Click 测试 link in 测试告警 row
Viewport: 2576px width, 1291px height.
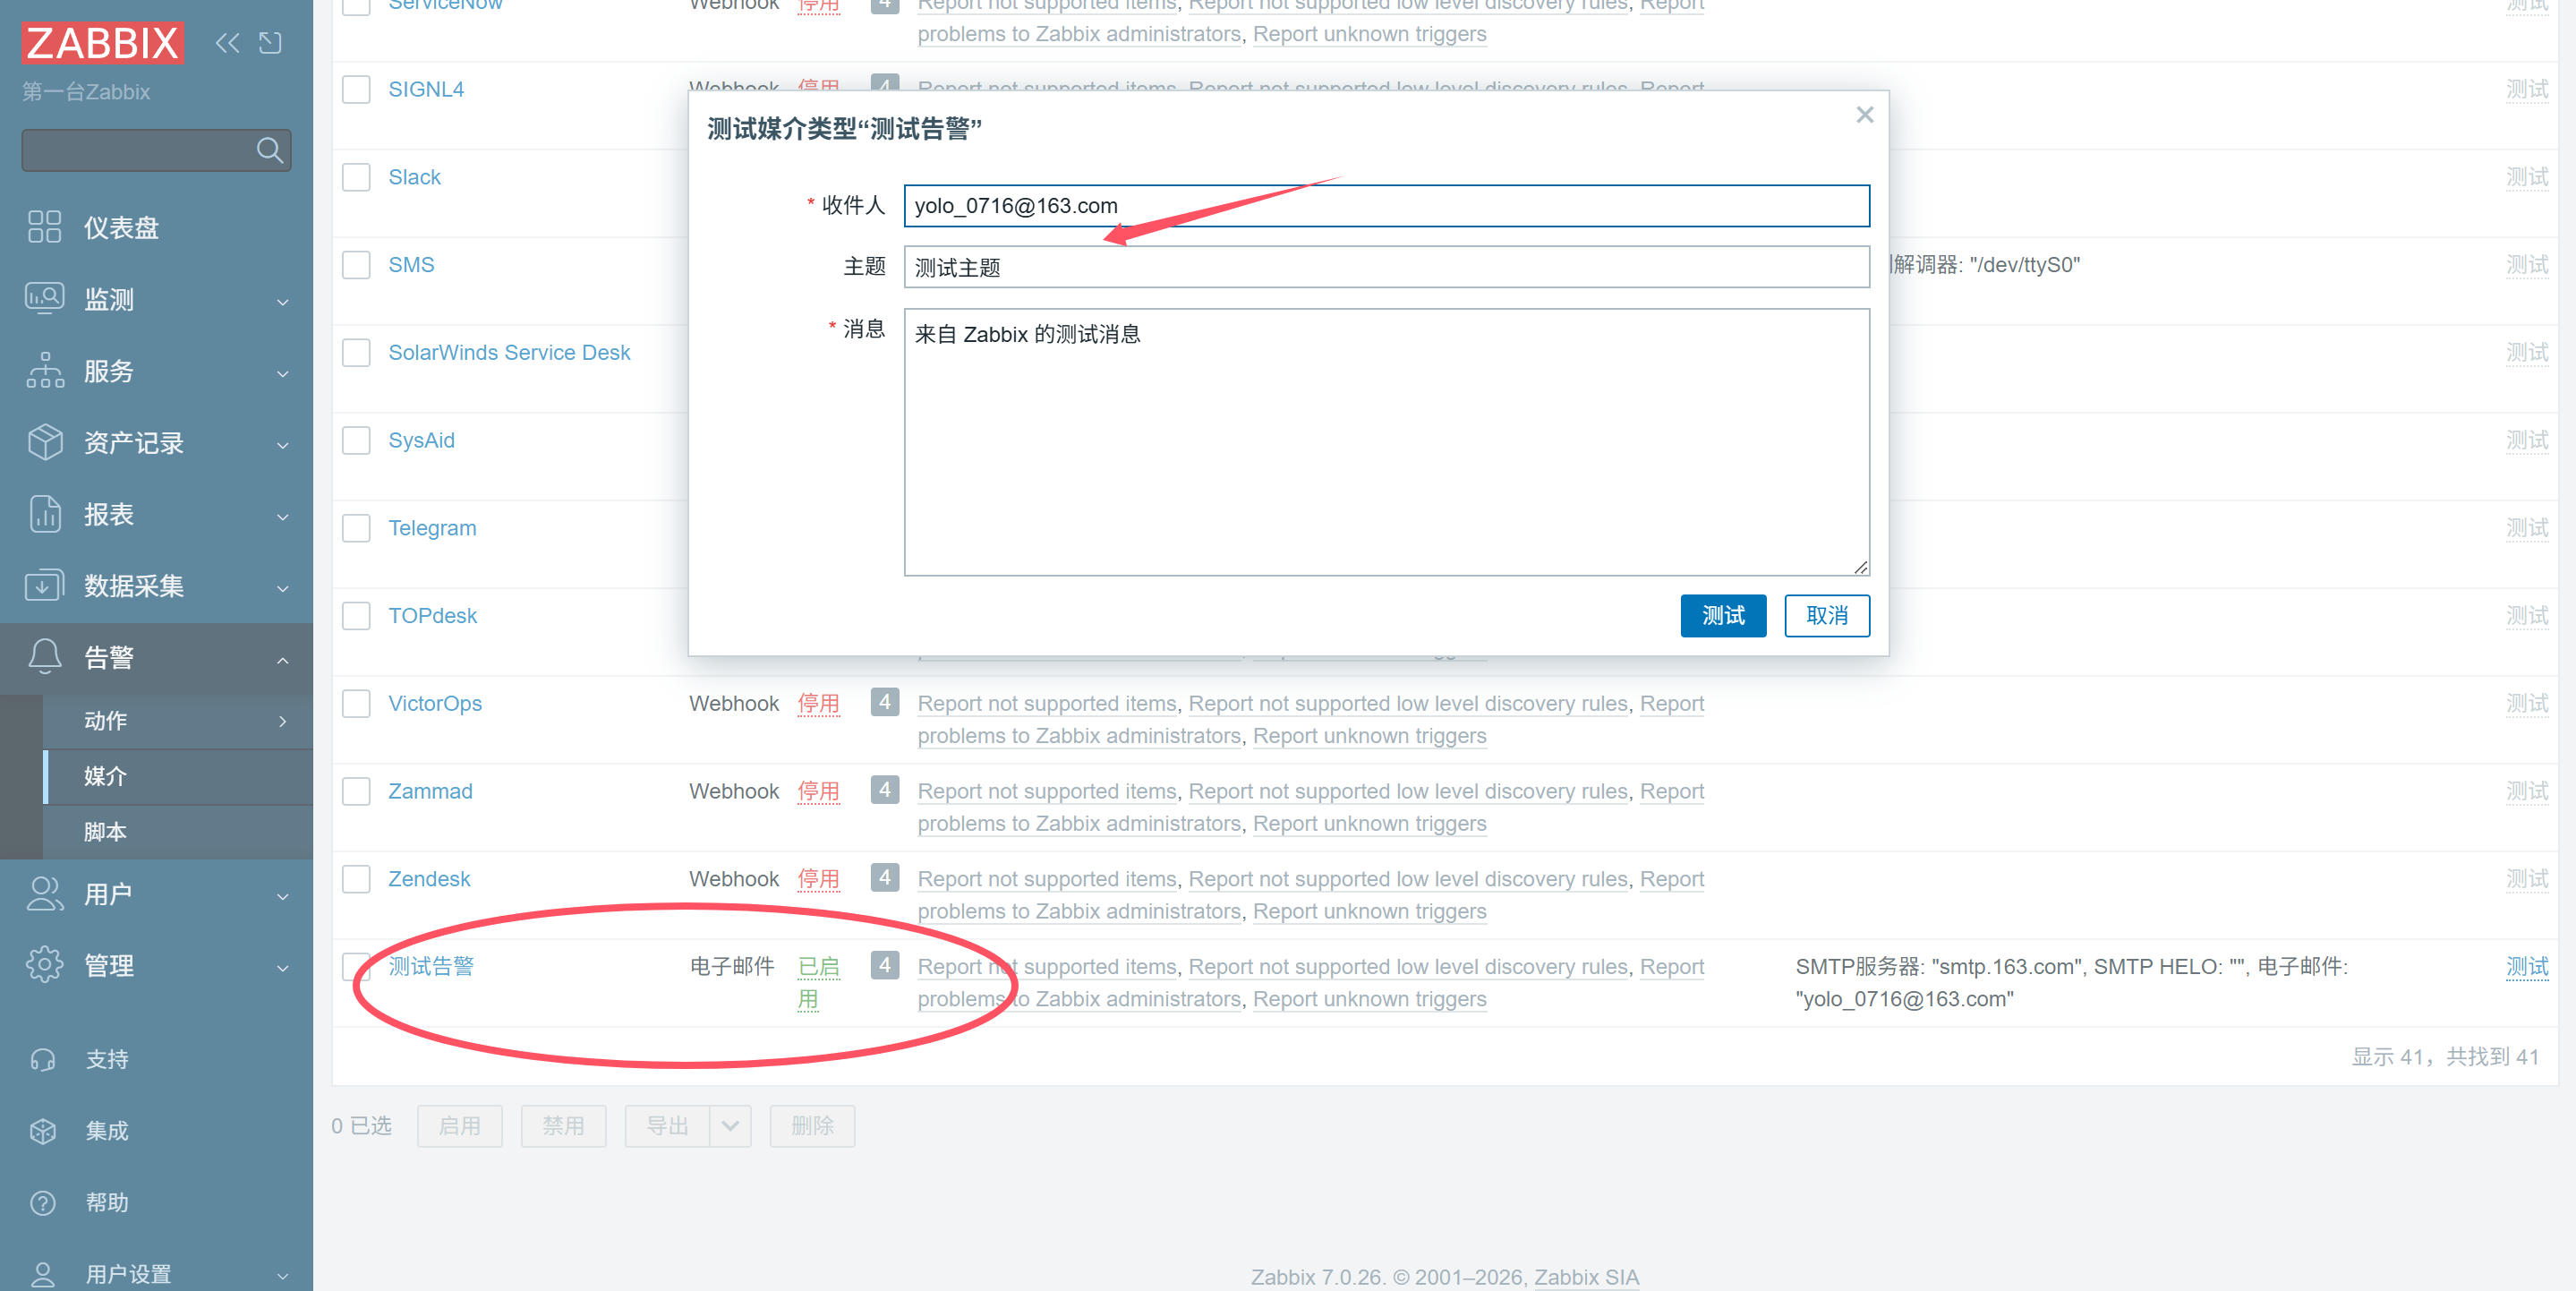[2527, 966]
